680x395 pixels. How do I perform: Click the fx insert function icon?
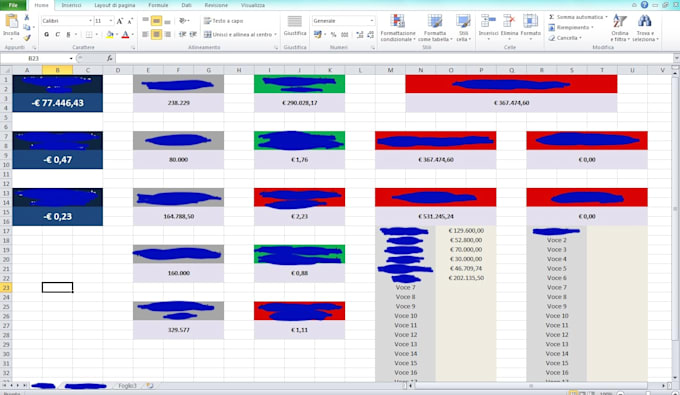(x=109, y=58)
